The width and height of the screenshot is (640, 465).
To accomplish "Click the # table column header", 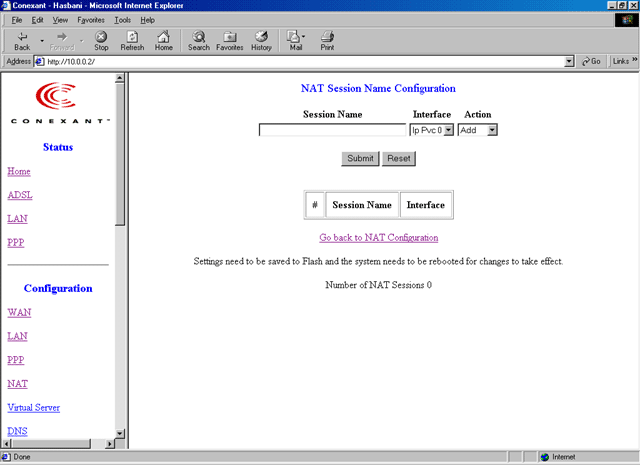I will click(315, 205).
